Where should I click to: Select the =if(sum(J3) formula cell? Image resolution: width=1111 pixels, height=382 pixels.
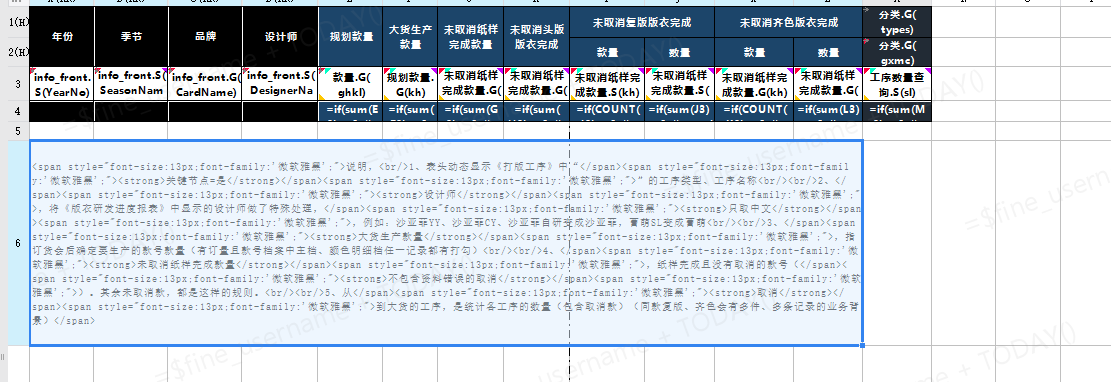[x=679, y=111]
